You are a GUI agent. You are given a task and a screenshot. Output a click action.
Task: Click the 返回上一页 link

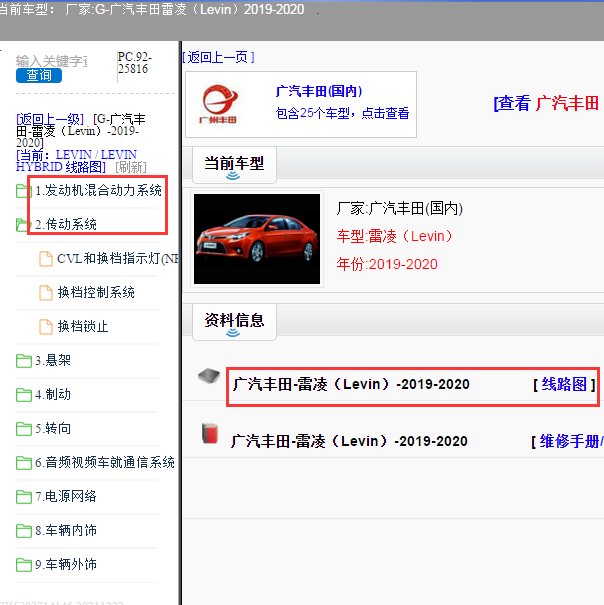coord(218,57)
